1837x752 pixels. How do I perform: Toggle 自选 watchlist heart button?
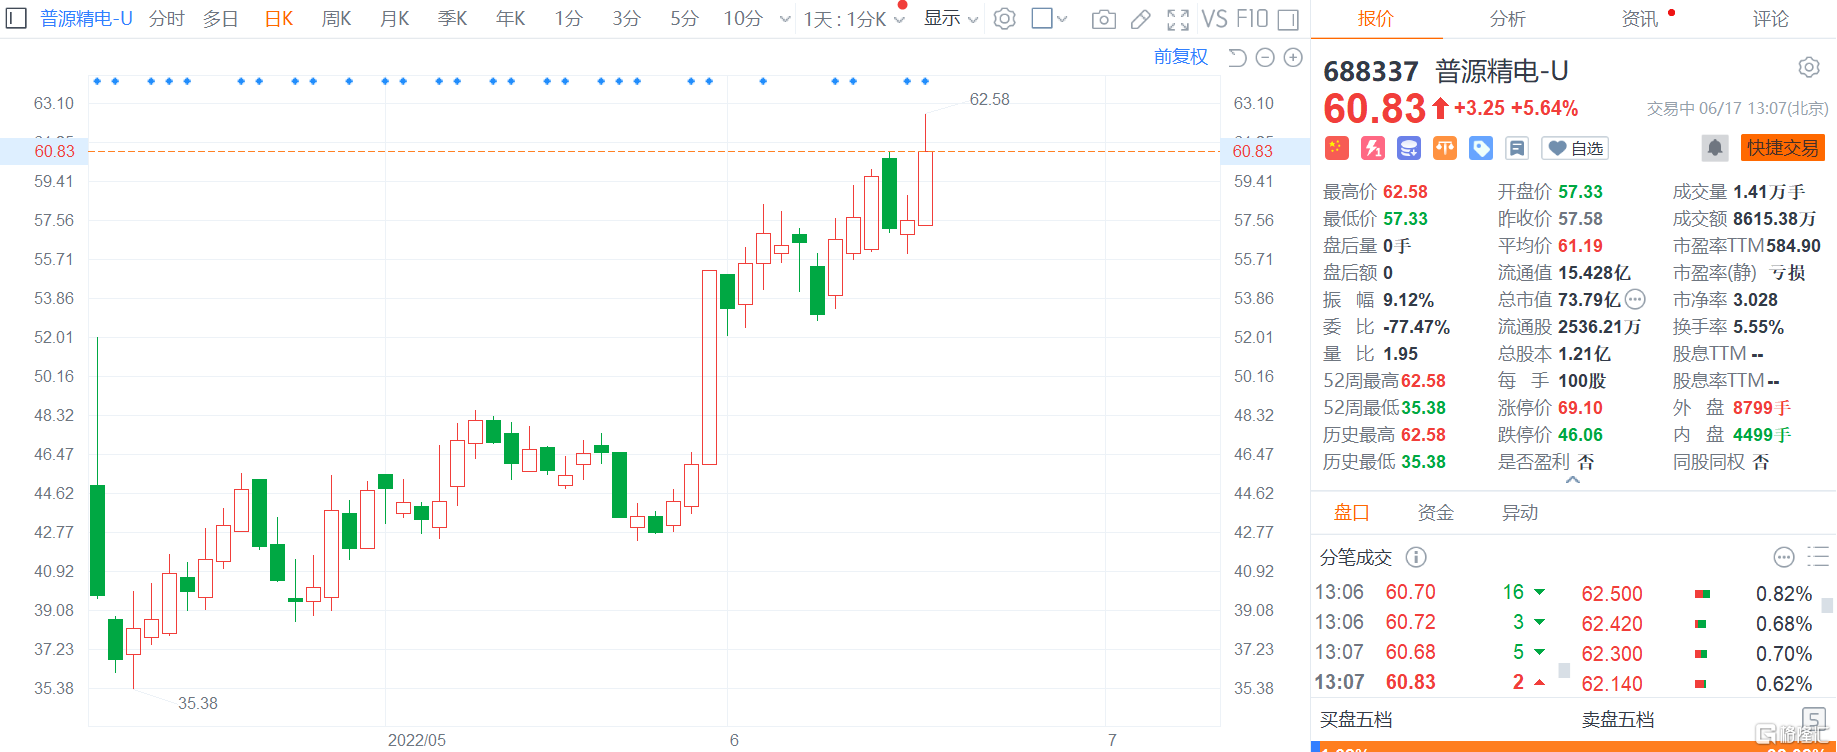coord(1575,149)
